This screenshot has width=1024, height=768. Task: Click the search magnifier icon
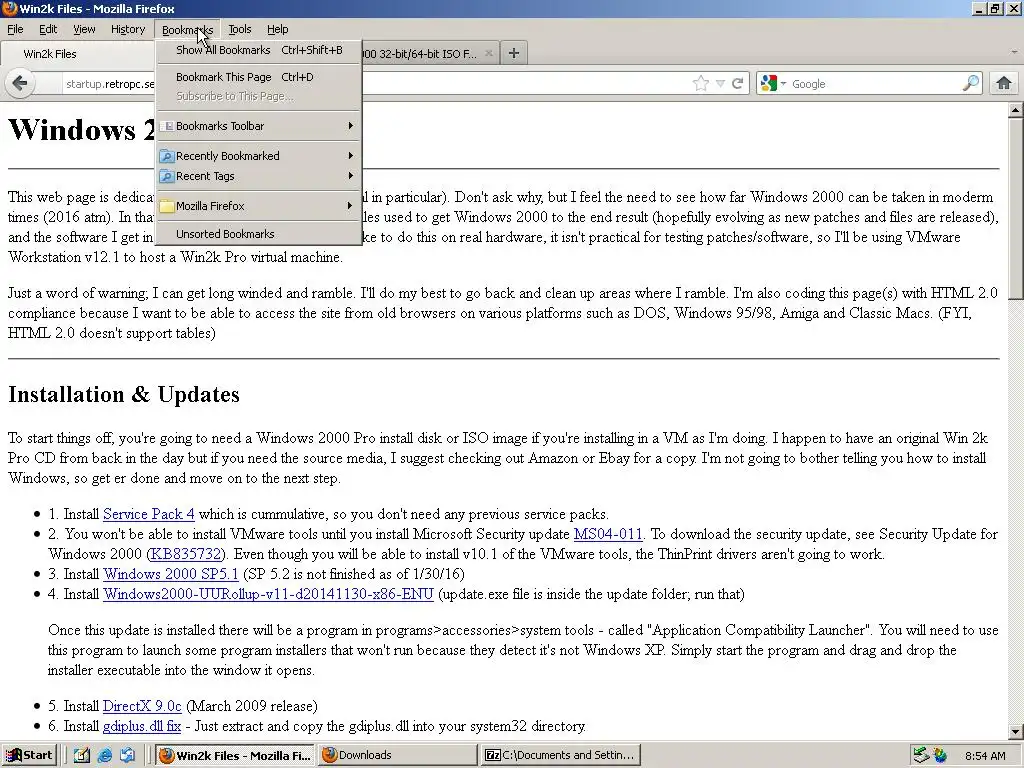click(971, 83)
